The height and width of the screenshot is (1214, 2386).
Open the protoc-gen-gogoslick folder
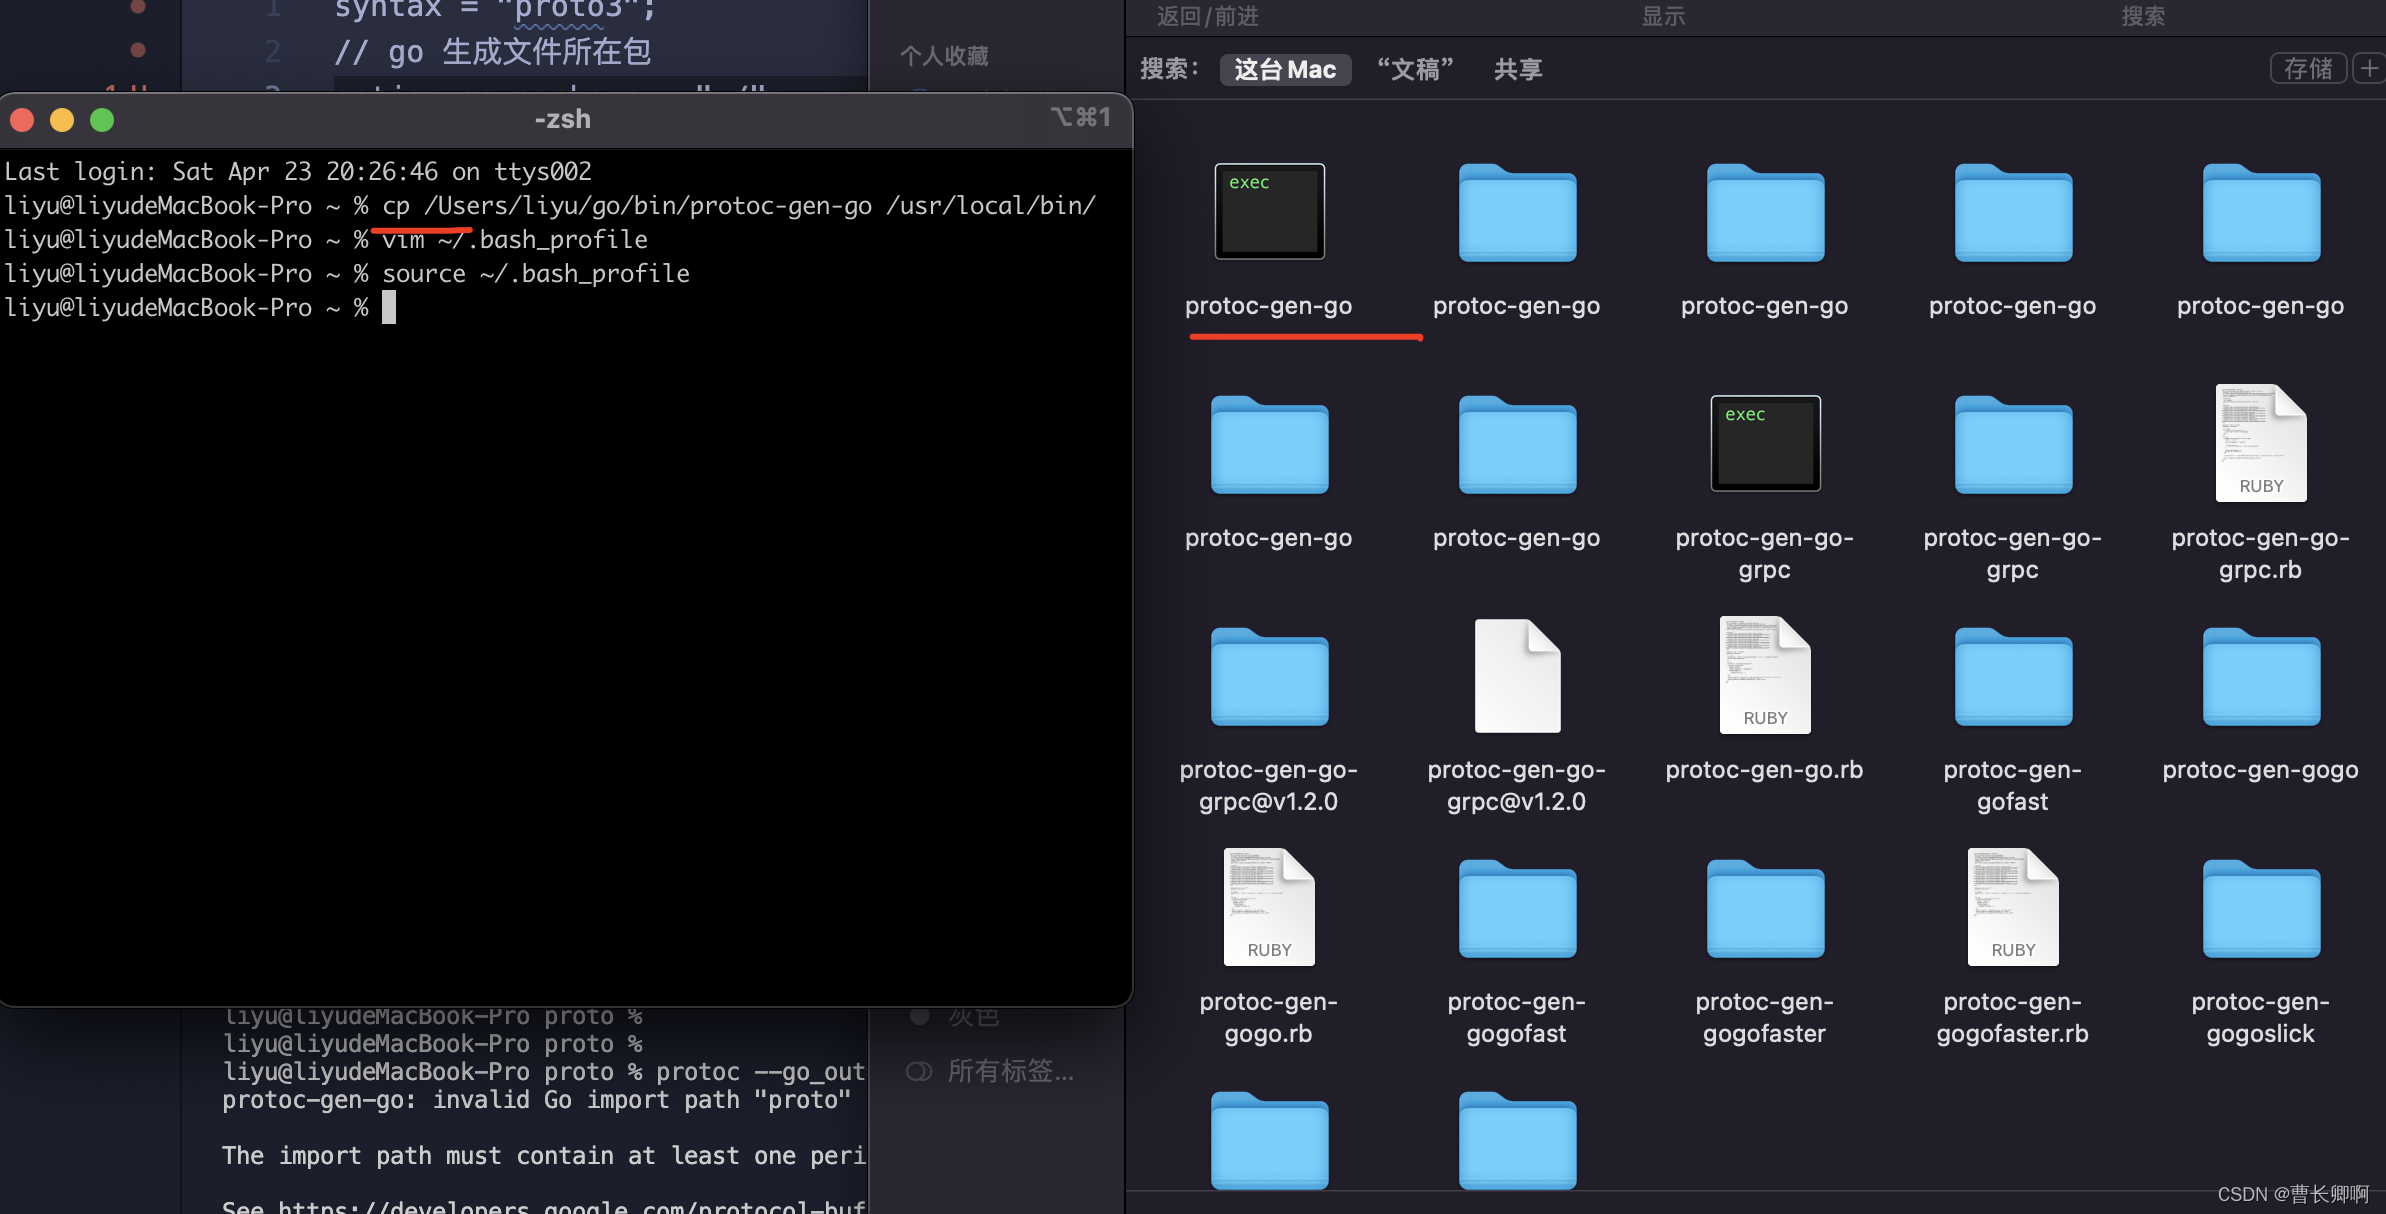coord(2260,910)
